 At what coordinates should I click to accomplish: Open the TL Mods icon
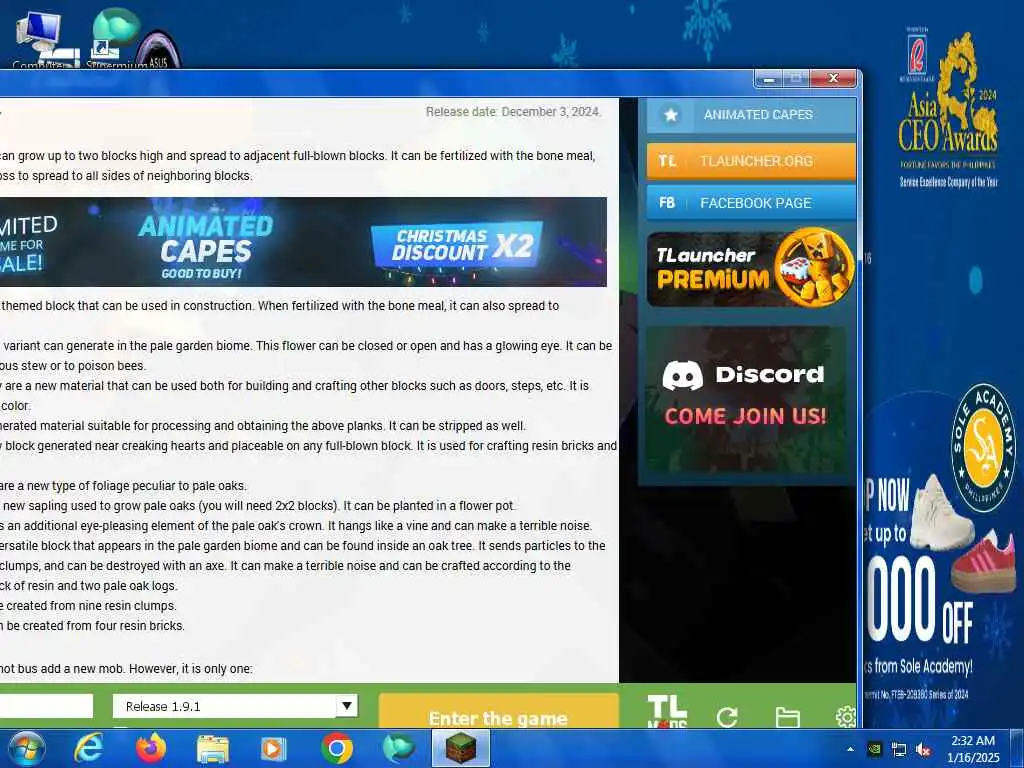click(x=667, y=712)
